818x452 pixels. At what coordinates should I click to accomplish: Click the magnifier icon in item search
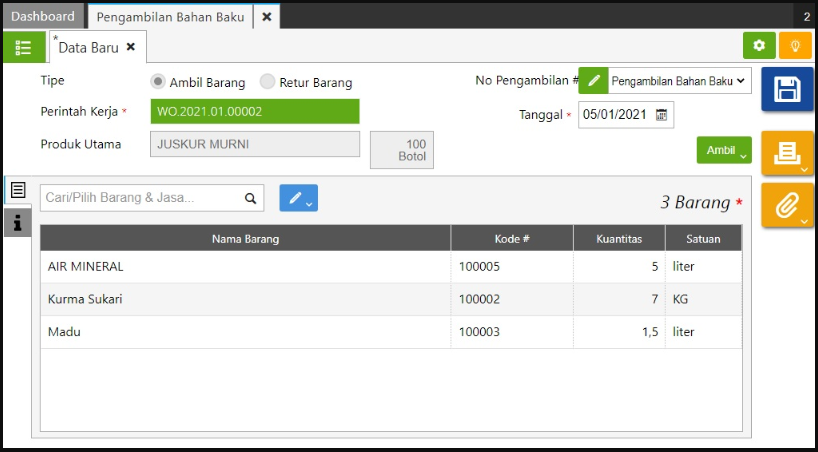pyautogui.click(x=251, y=198)
